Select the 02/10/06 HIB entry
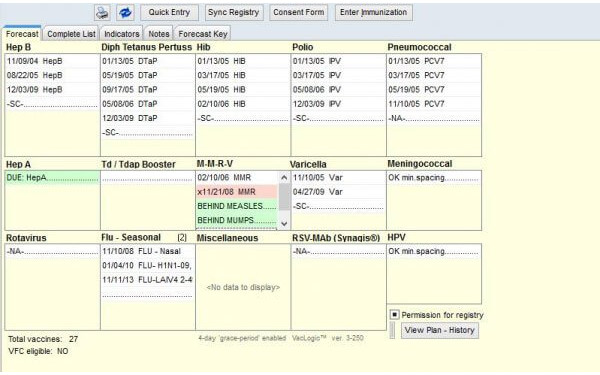 [243, 104]
